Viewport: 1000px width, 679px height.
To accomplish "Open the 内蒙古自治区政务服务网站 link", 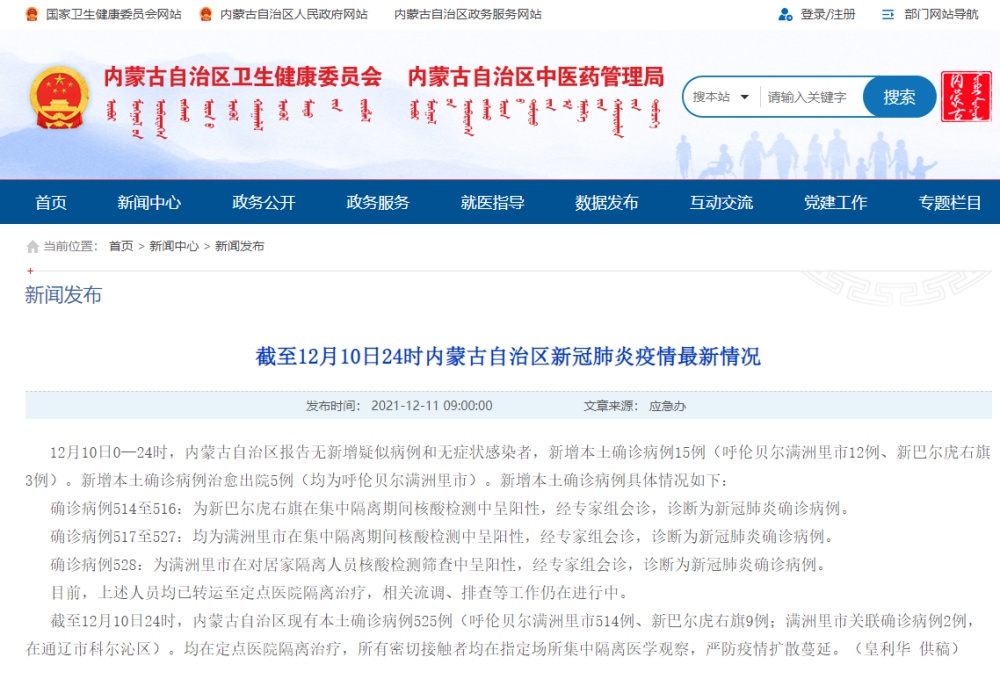I will 468,14.
